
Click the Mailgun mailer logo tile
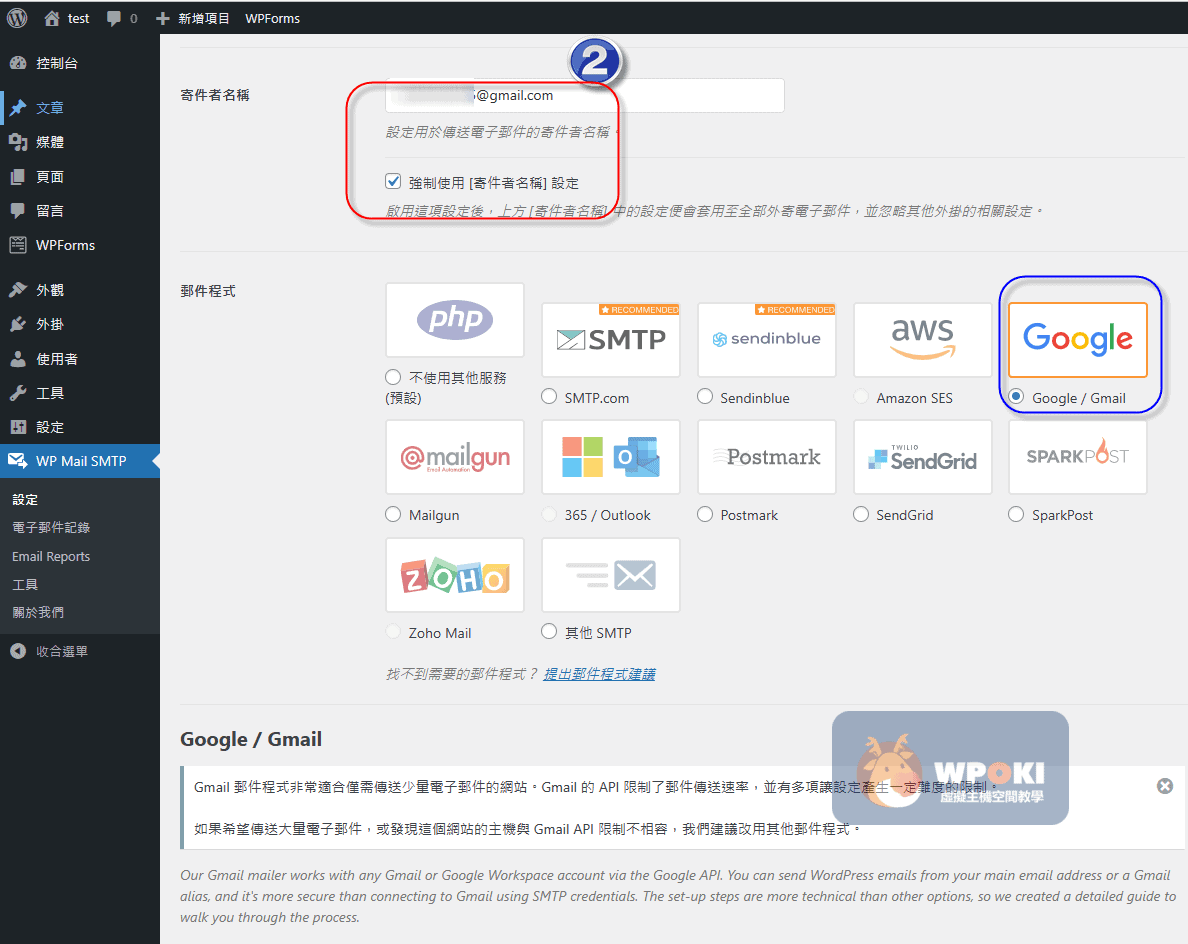click(455, 457)
